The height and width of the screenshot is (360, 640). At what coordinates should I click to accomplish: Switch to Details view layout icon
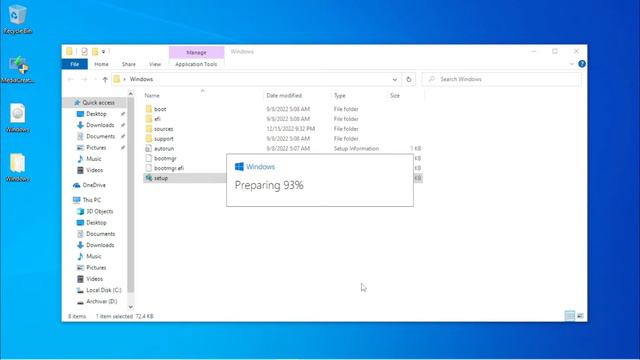point(569,316)
